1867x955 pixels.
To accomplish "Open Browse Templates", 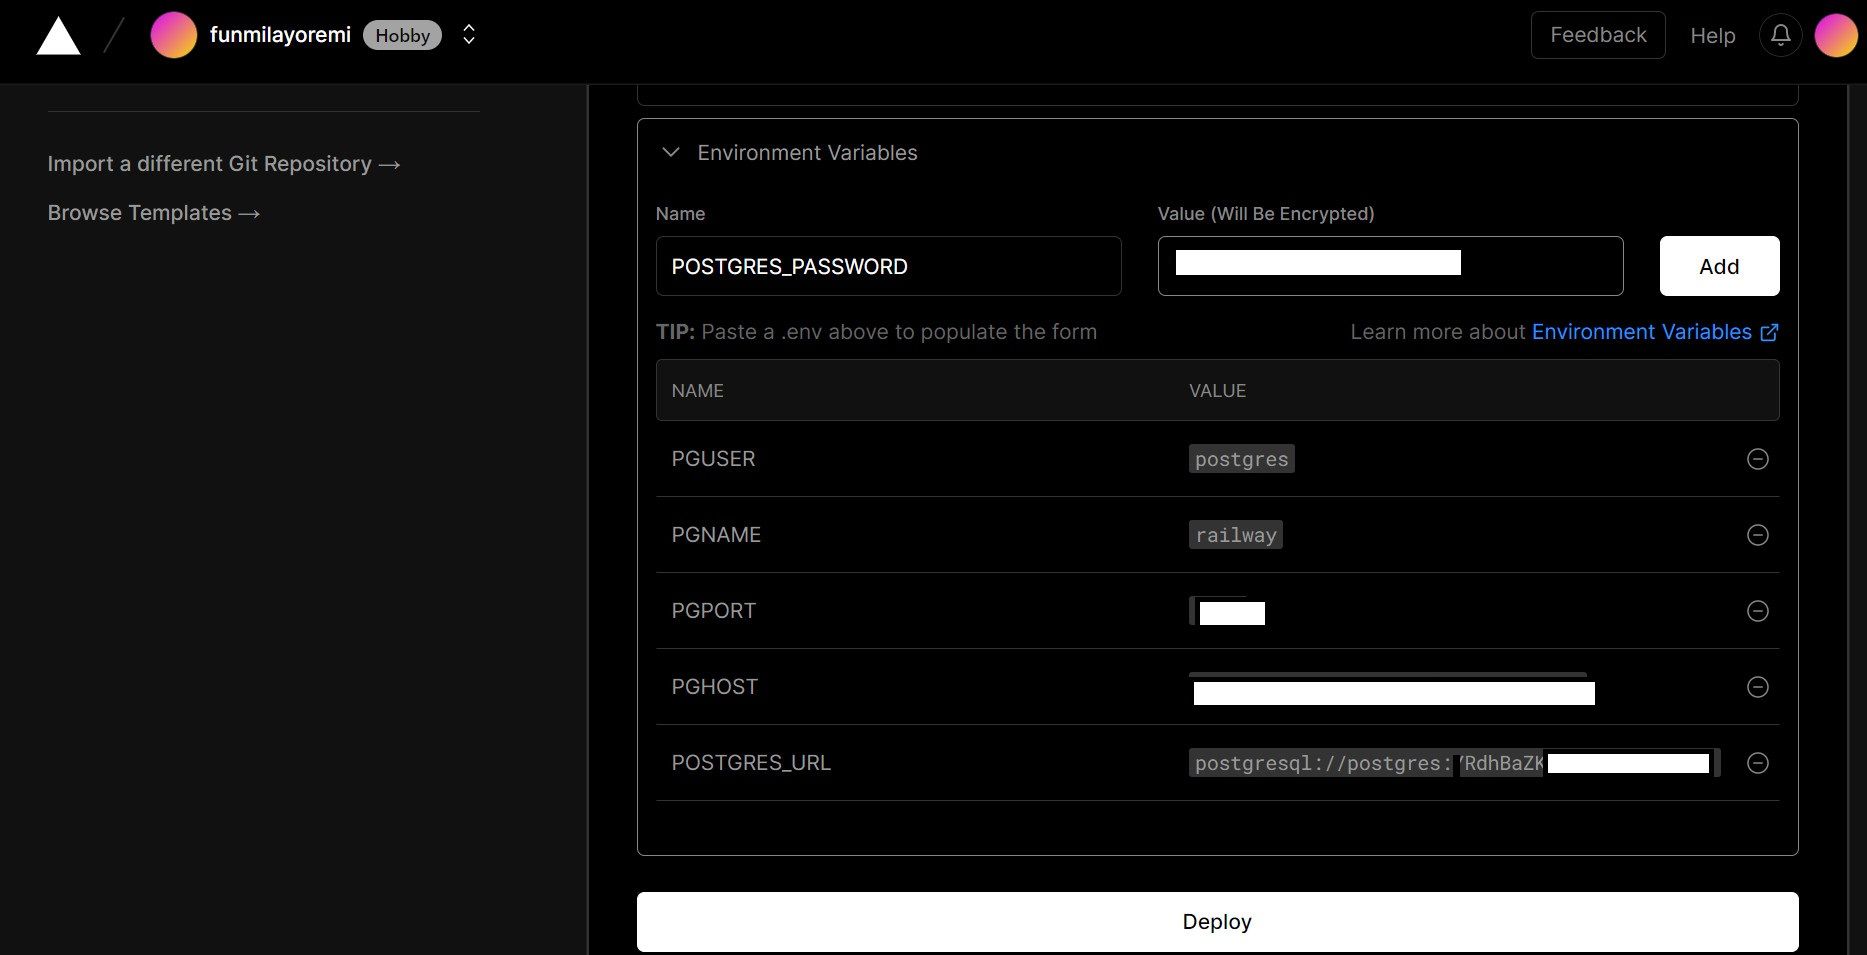I will [x=153, y=212].
